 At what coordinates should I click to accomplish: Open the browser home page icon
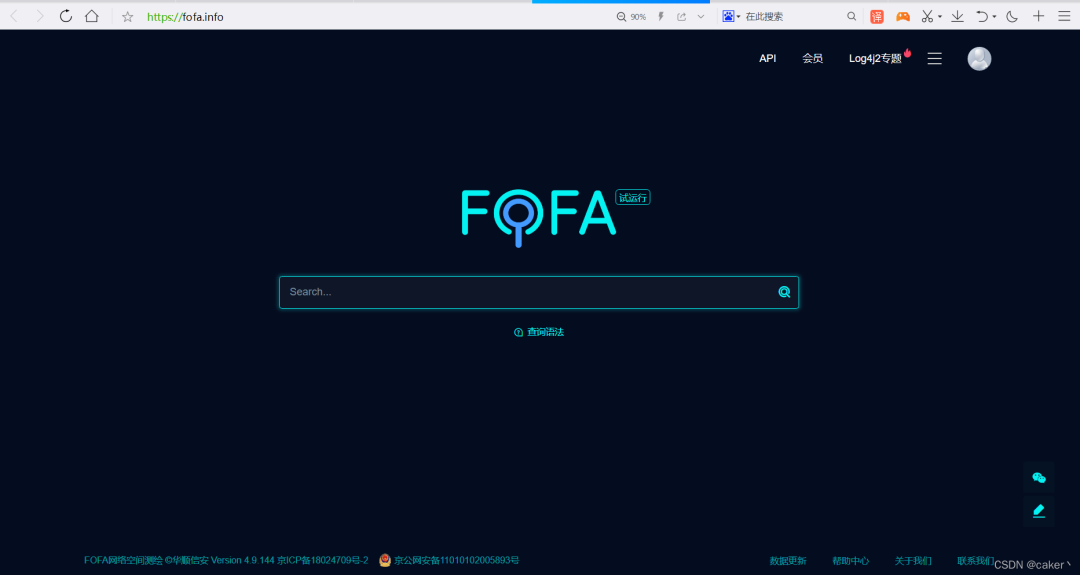(x=92, y=16)
